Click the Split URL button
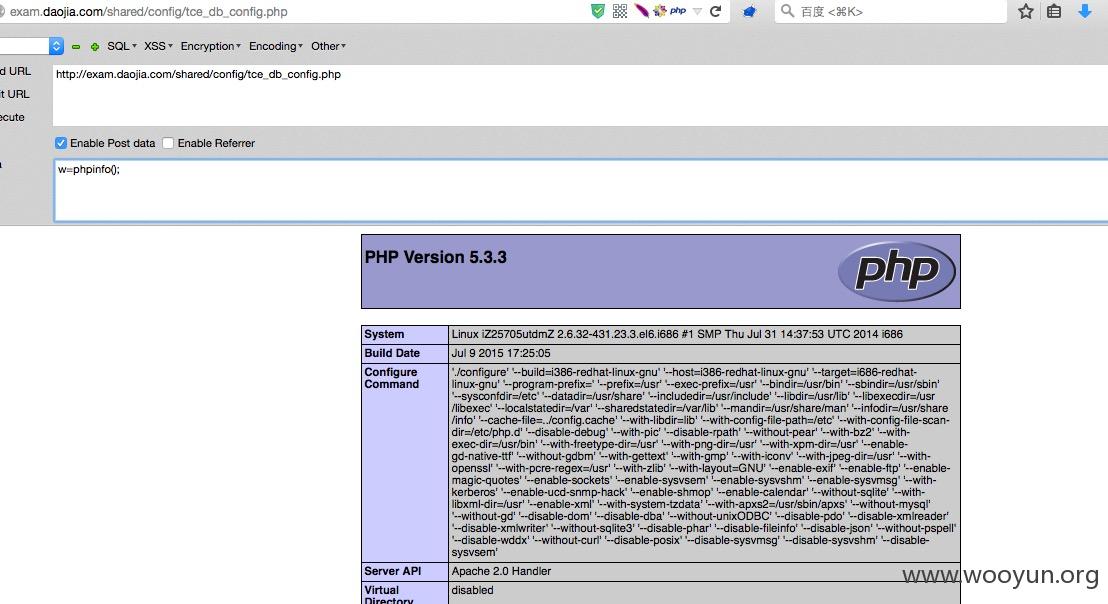This screenshot has height=604, width=1108. pyautogui.click(x=15, y=94)
